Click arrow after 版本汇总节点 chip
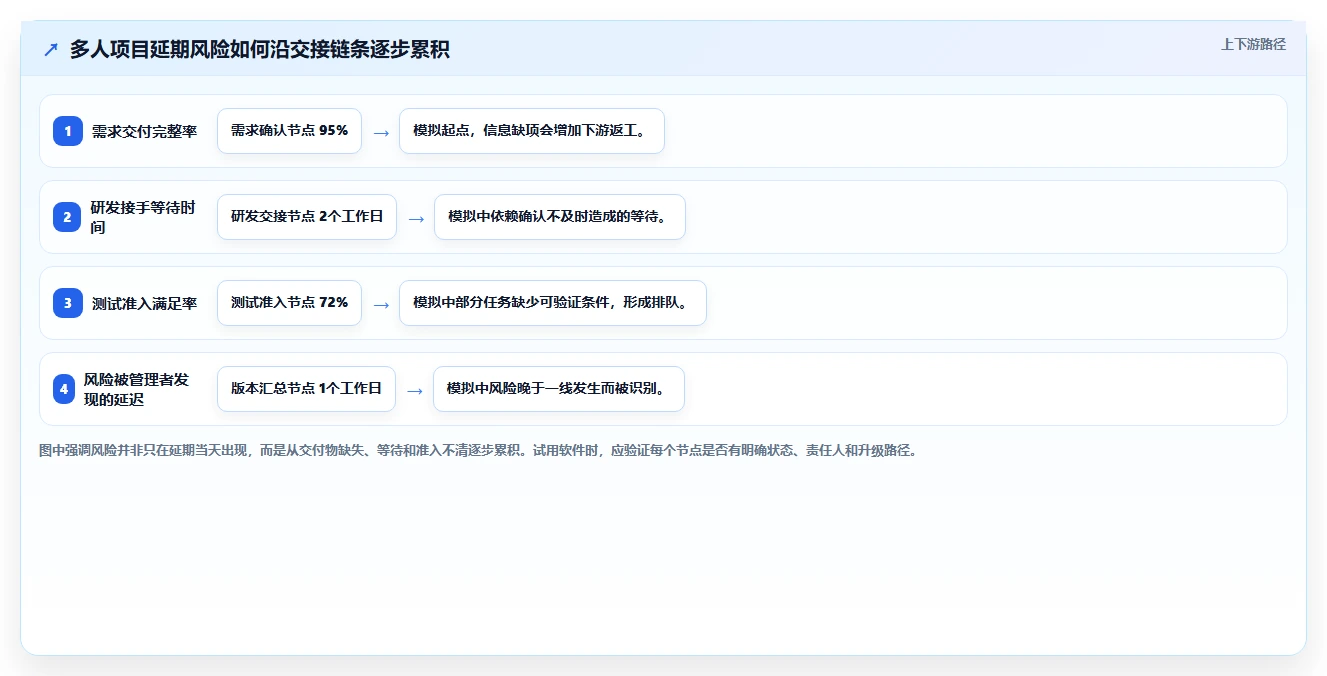1327x676 pixels. (x=414, y=390)
